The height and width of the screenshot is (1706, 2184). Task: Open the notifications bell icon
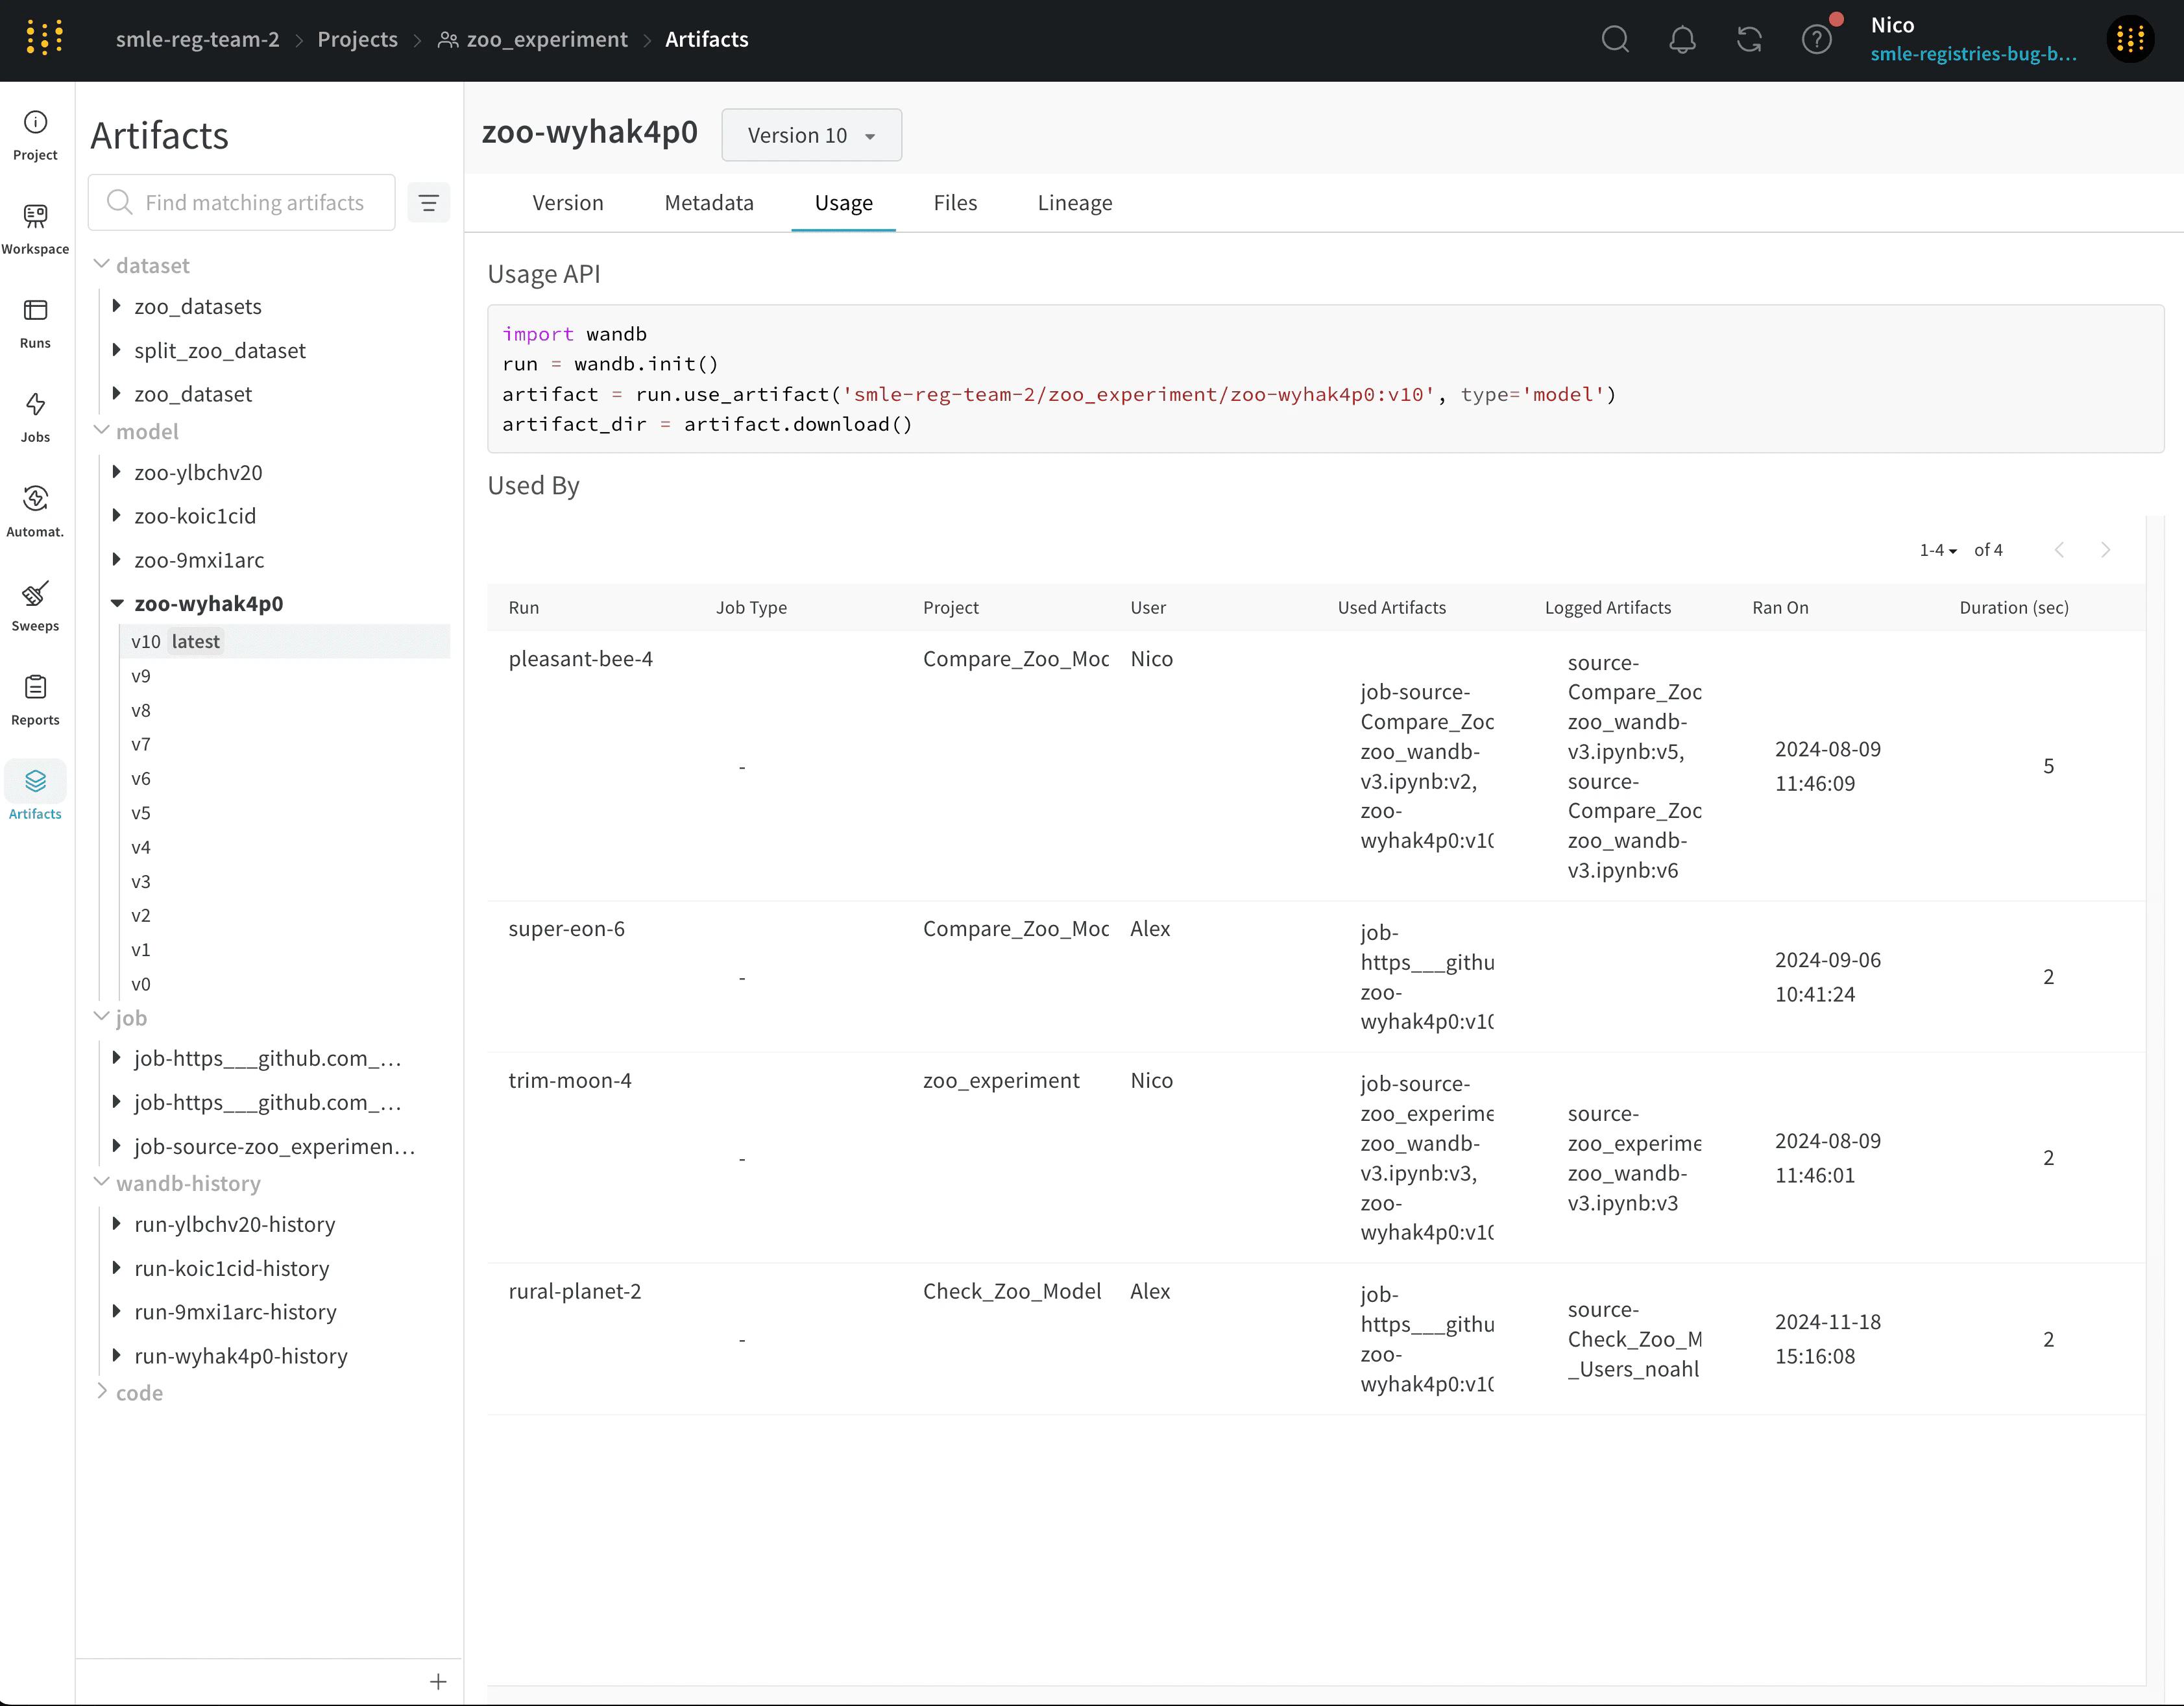[x=1682, y=40]
